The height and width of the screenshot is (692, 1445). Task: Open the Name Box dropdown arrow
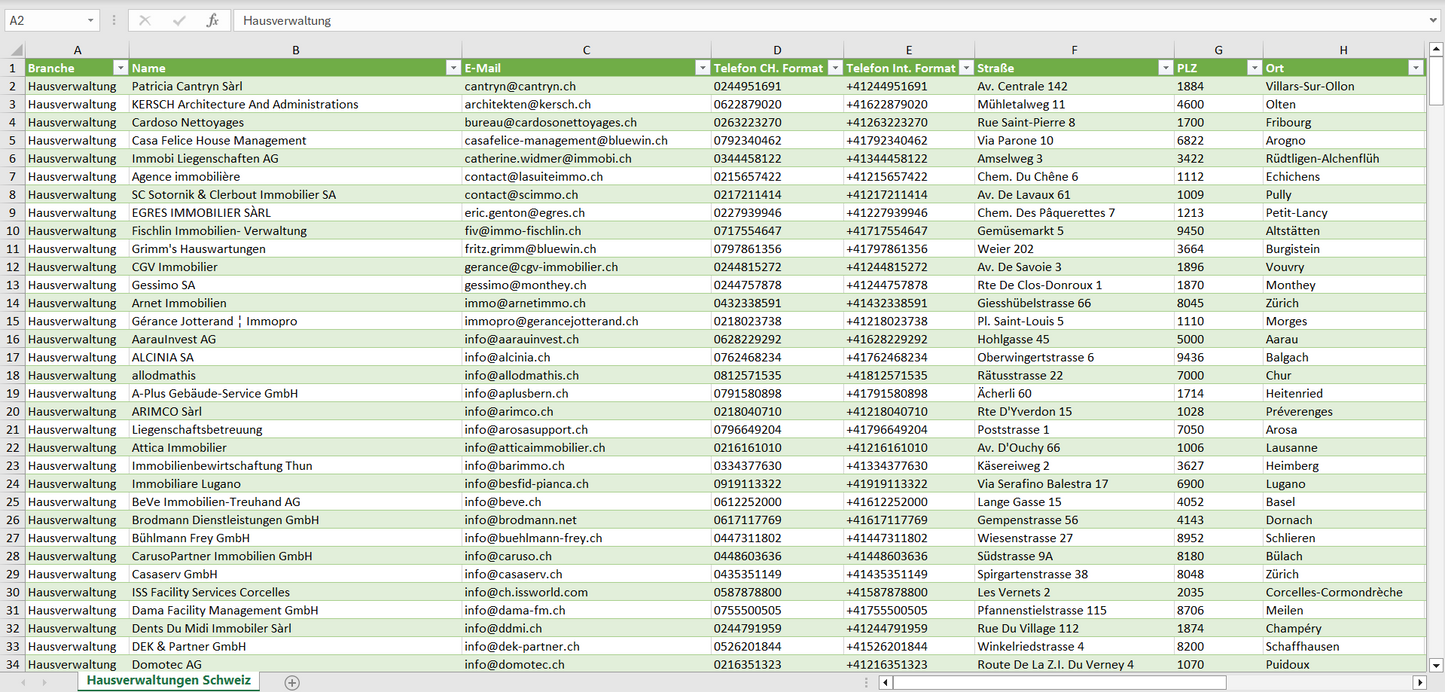tap(90, 20)
